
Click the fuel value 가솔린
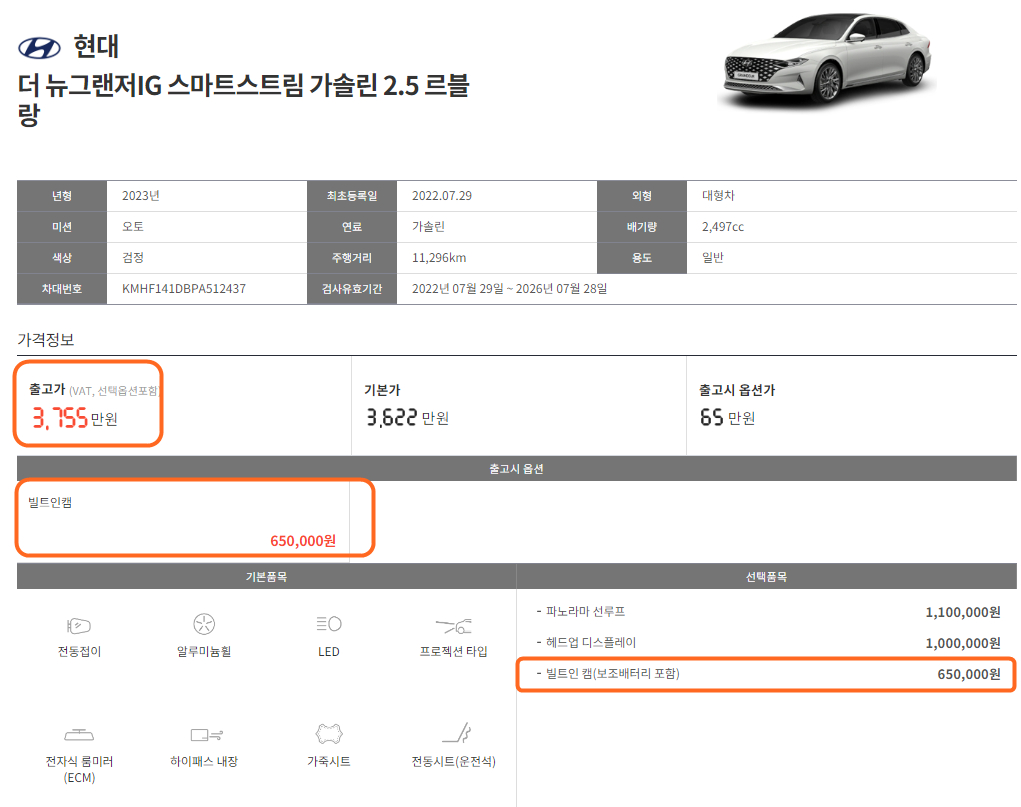[428, 227]
